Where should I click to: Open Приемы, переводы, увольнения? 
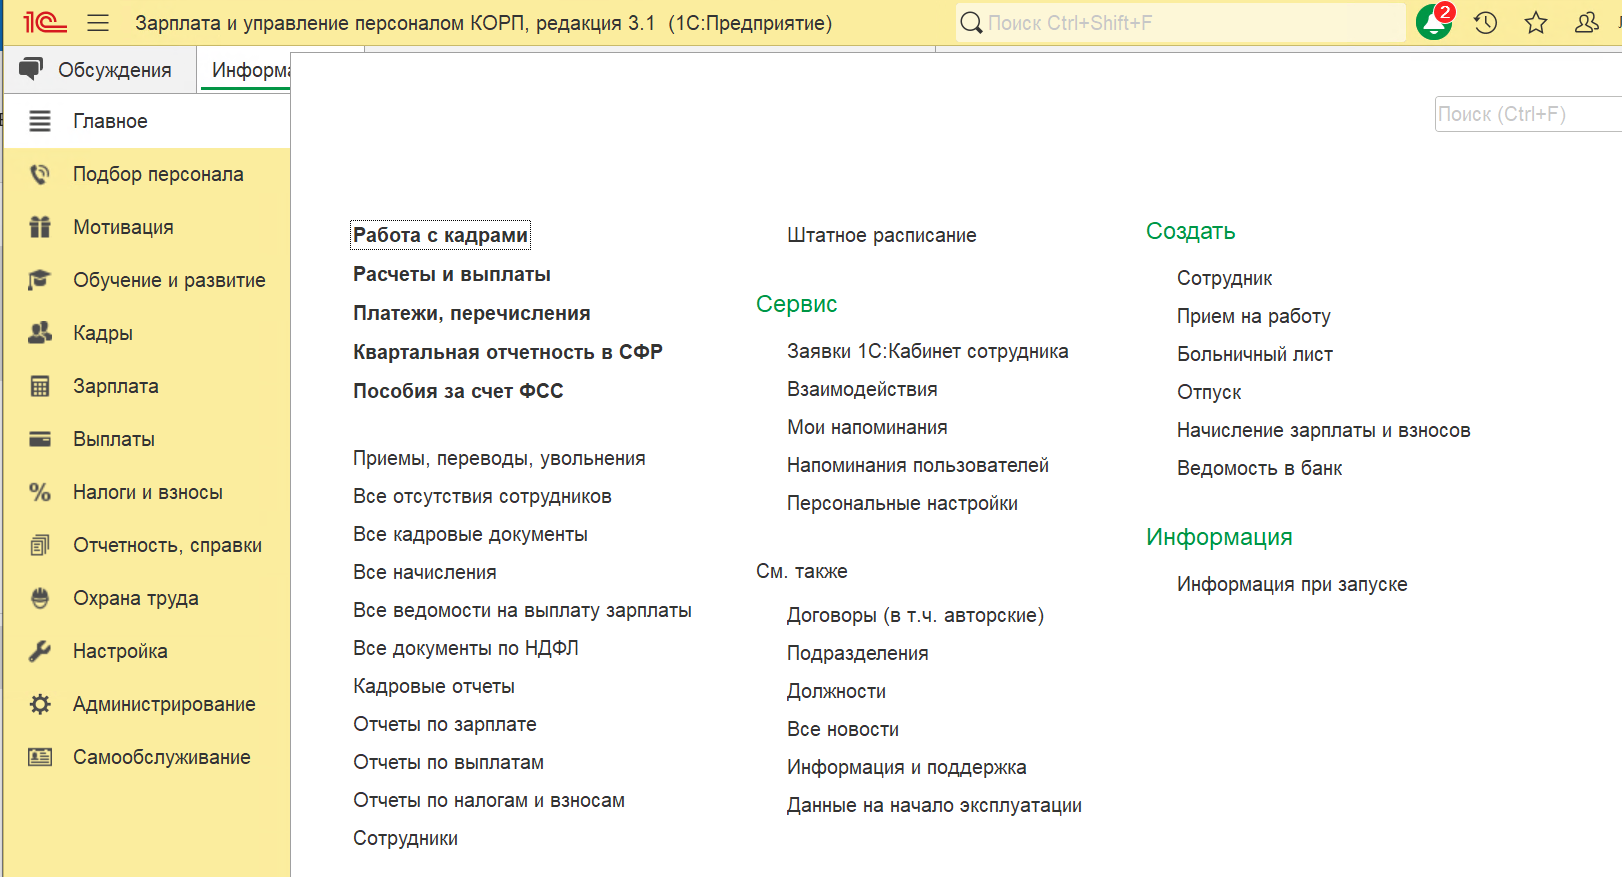click(x=499, y=458)
